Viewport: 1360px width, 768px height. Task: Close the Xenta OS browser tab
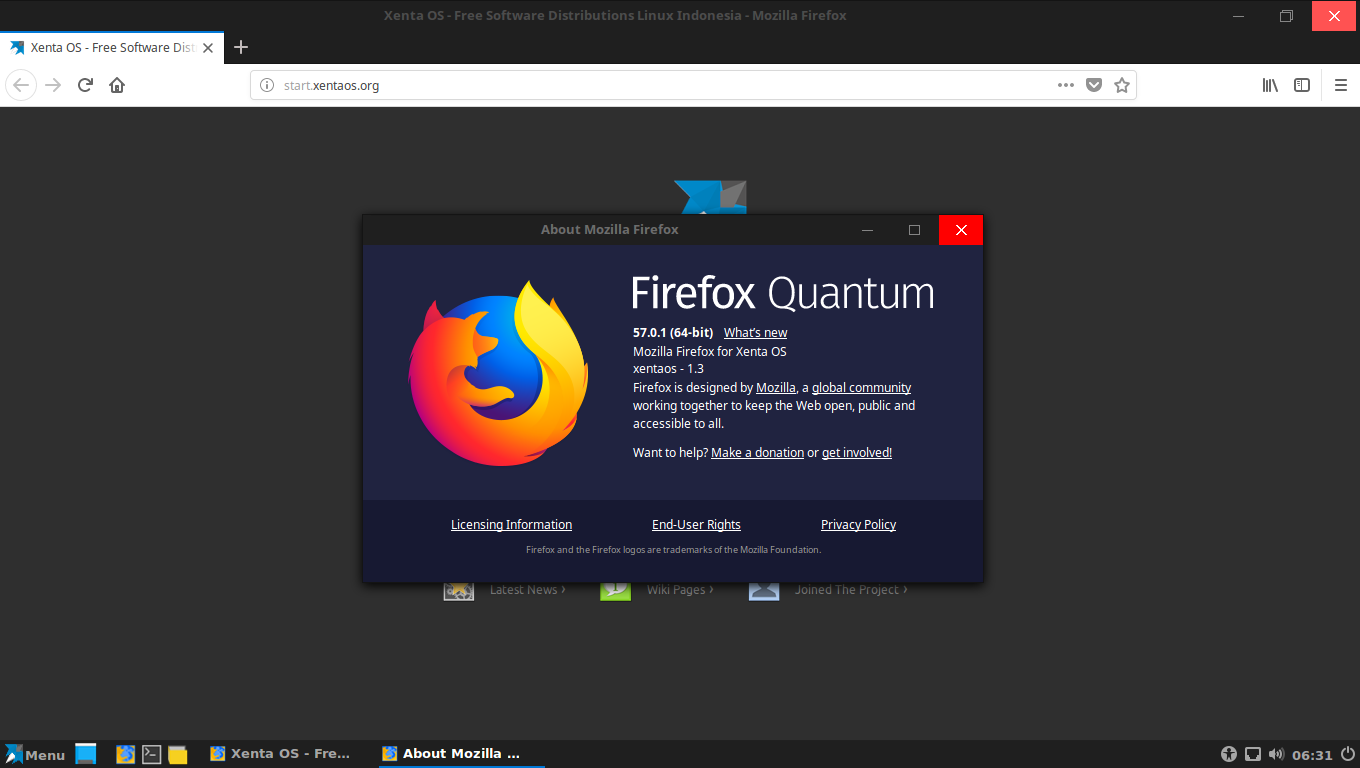click(208, 47)
